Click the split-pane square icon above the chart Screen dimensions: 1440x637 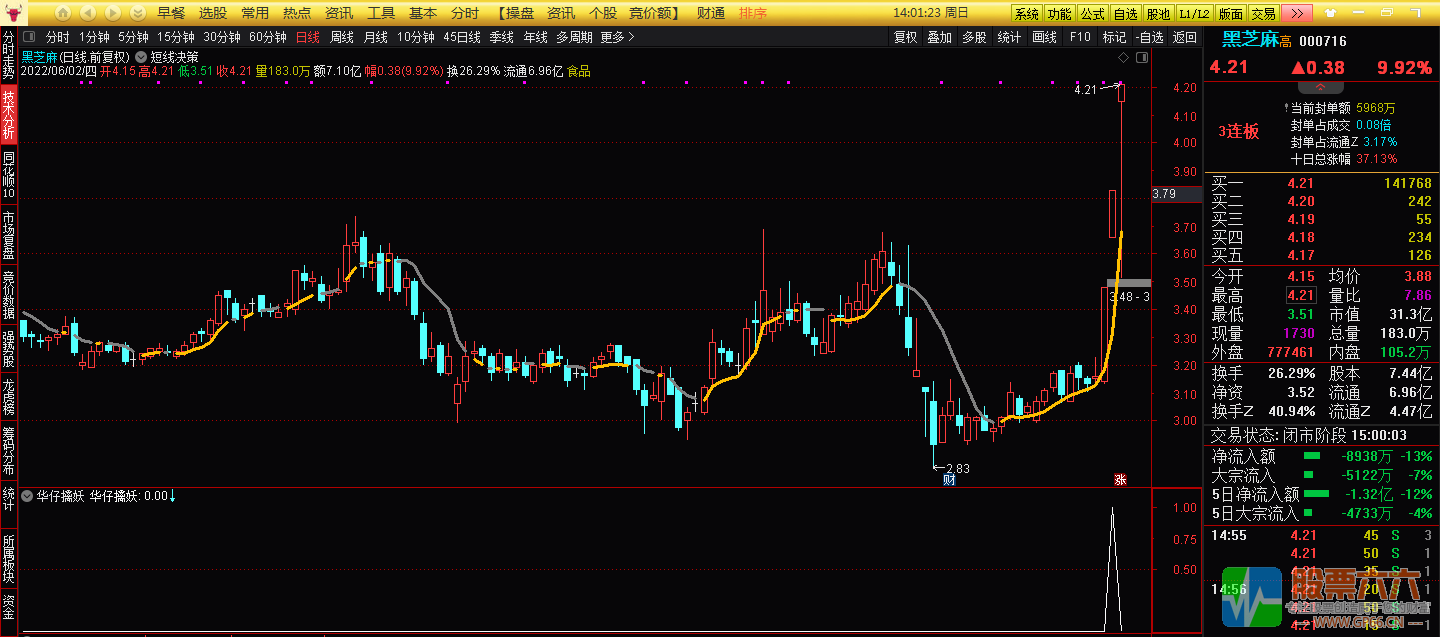(x=1142, y=58)
